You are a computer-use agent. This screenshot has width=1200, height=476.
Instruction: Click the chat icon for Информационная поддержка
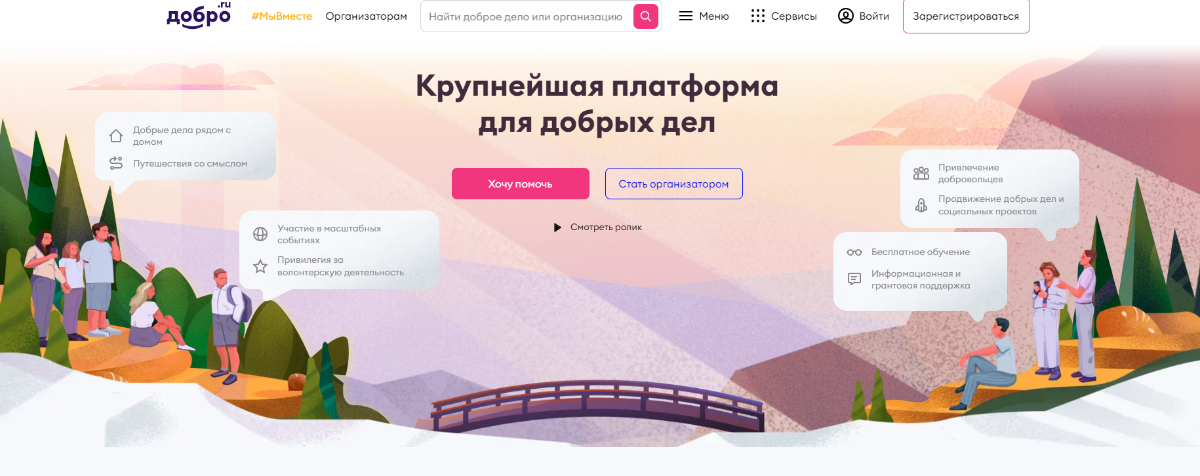(854, 279)
